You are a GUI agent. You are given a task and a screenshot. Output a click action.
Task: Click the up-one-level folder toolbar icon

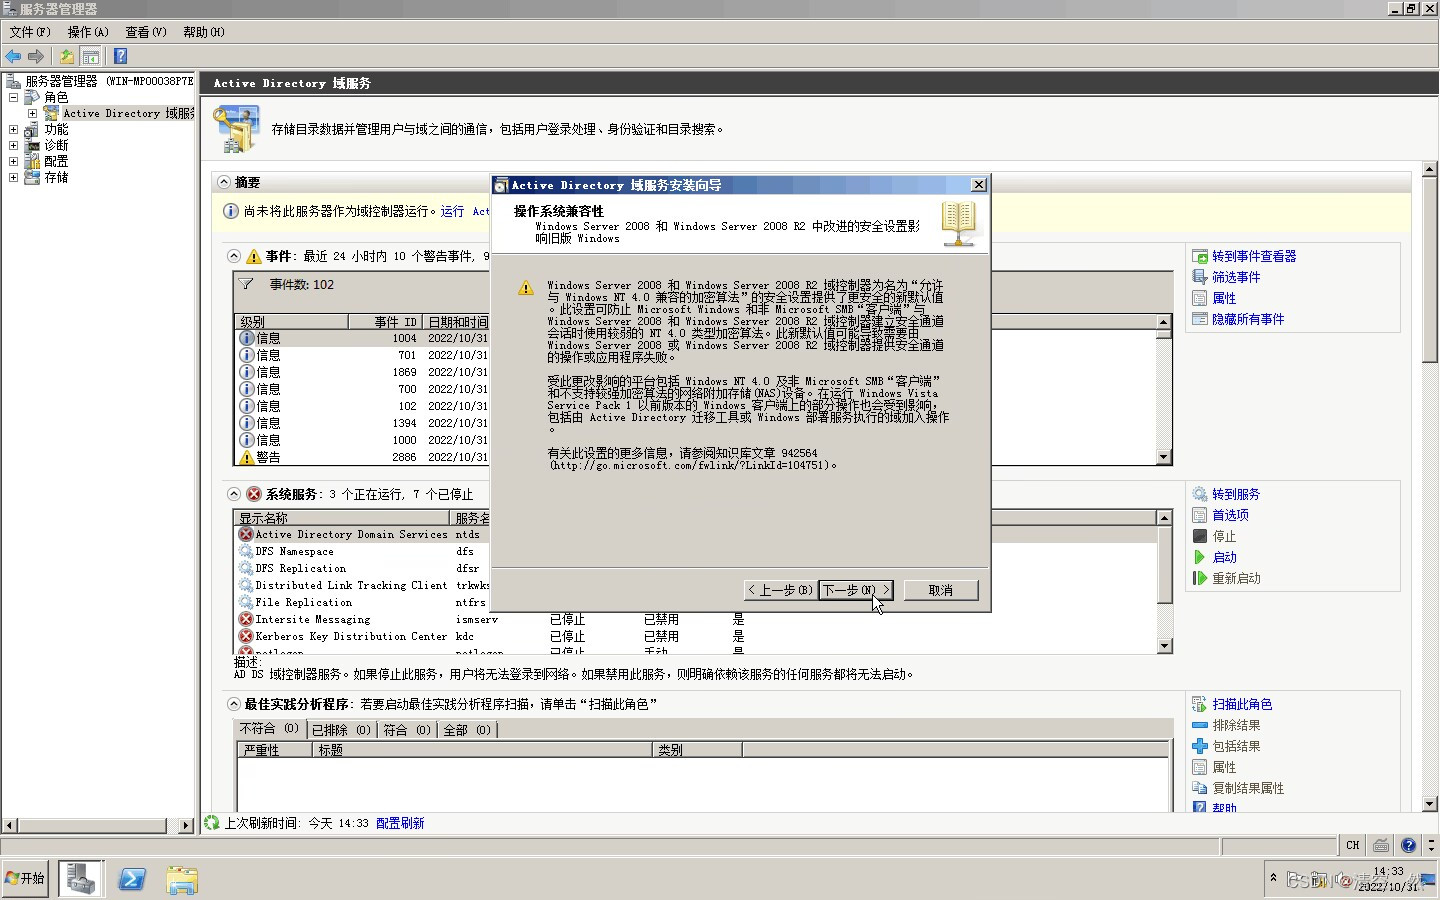(x=67, y=56)
